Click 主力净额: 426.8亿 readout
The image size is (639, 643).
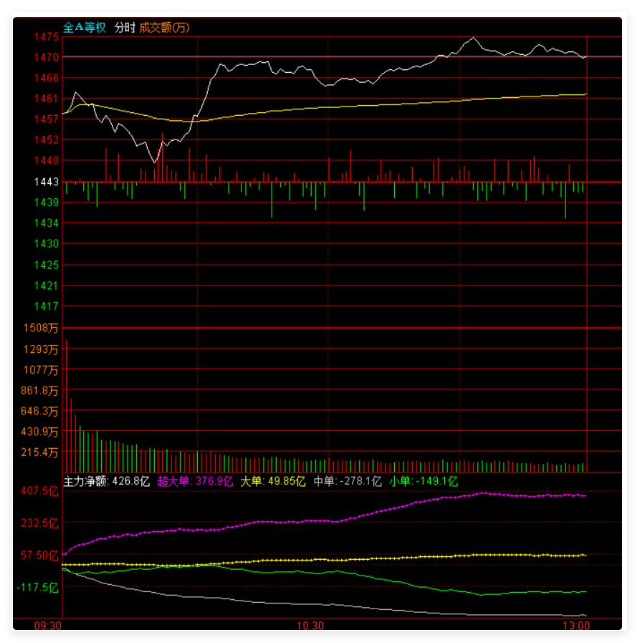pos(107,481)
